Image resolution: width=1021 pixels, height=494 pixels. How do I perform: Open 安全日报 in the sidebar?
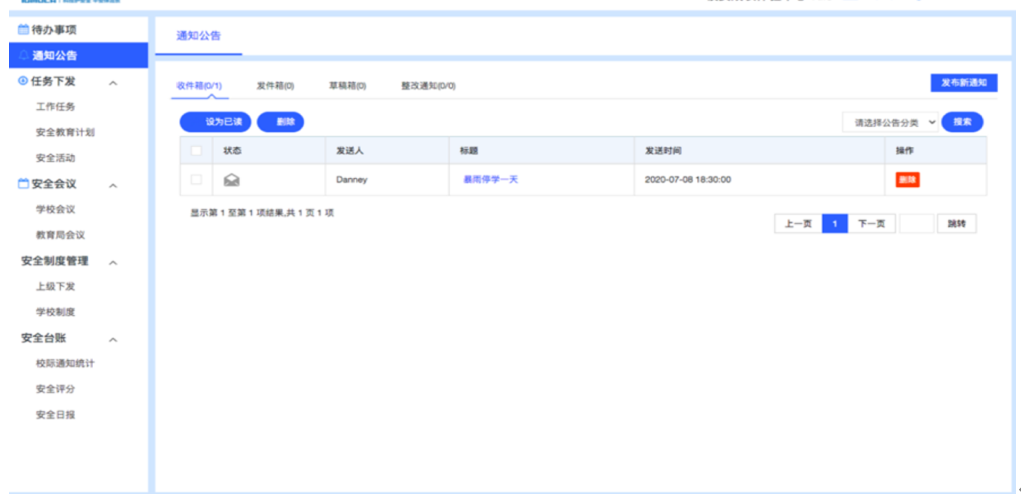pyautogui.click(x=55, y=415)
